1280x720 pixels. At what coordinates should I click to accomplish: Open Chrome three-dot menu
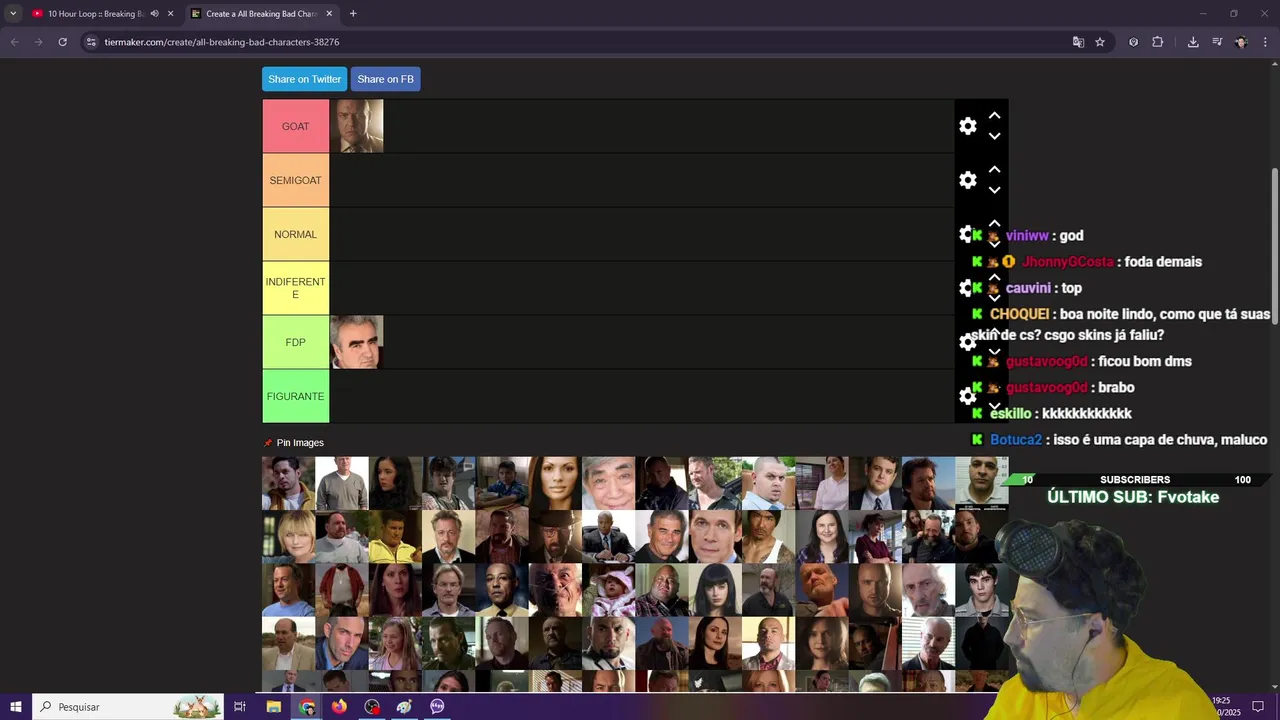(1265, 42)
